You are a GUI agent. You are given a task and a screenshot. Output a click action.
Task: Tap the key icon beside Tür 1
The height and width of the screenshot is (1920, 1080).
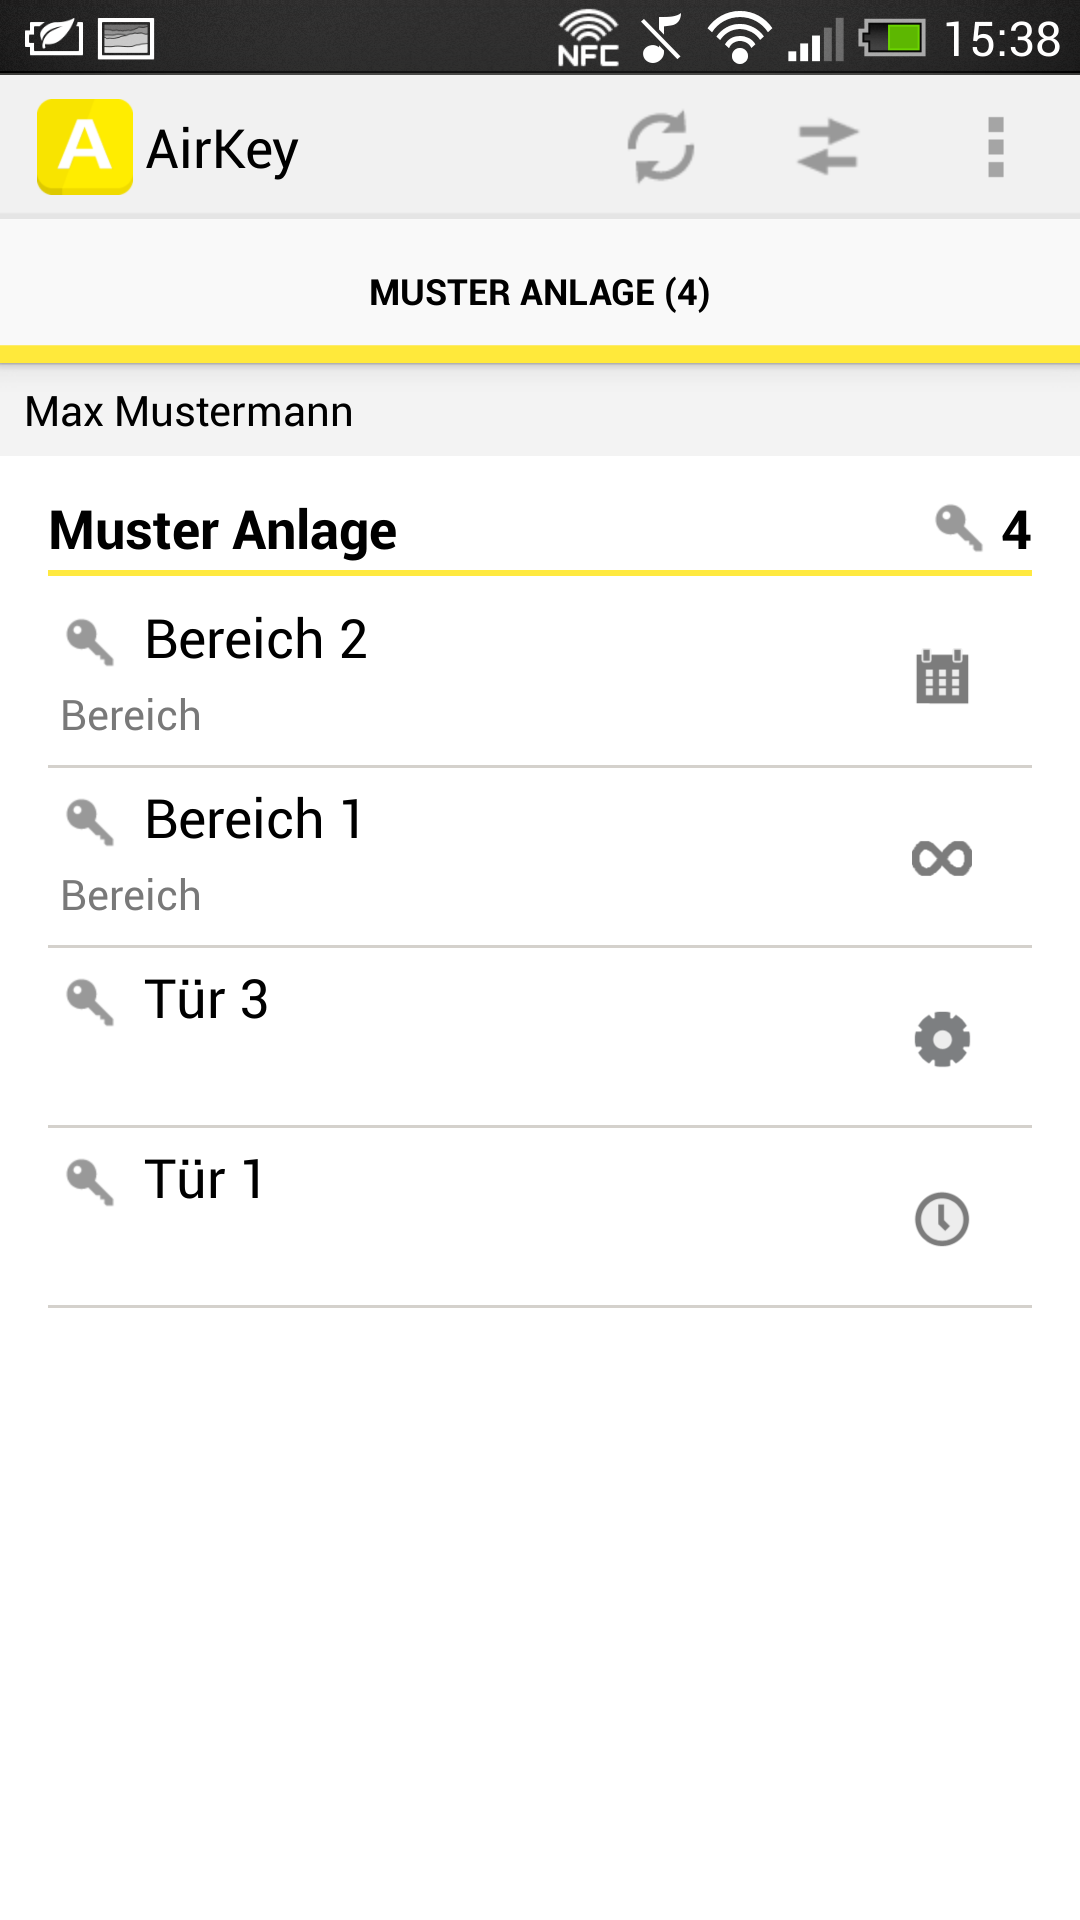pyautogui.click(x=90, y=1182)
